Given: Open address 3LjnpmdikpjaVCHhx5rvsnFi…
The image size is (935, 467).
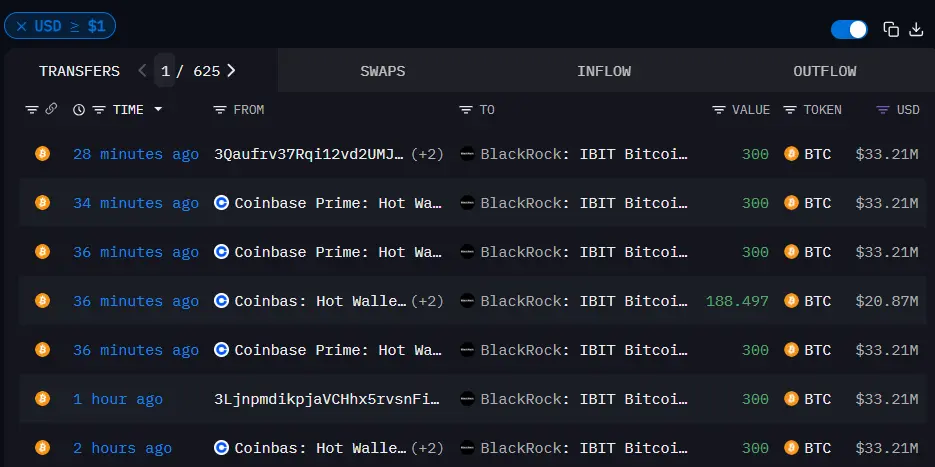Looking at the screenshot, I should [328, 399].
